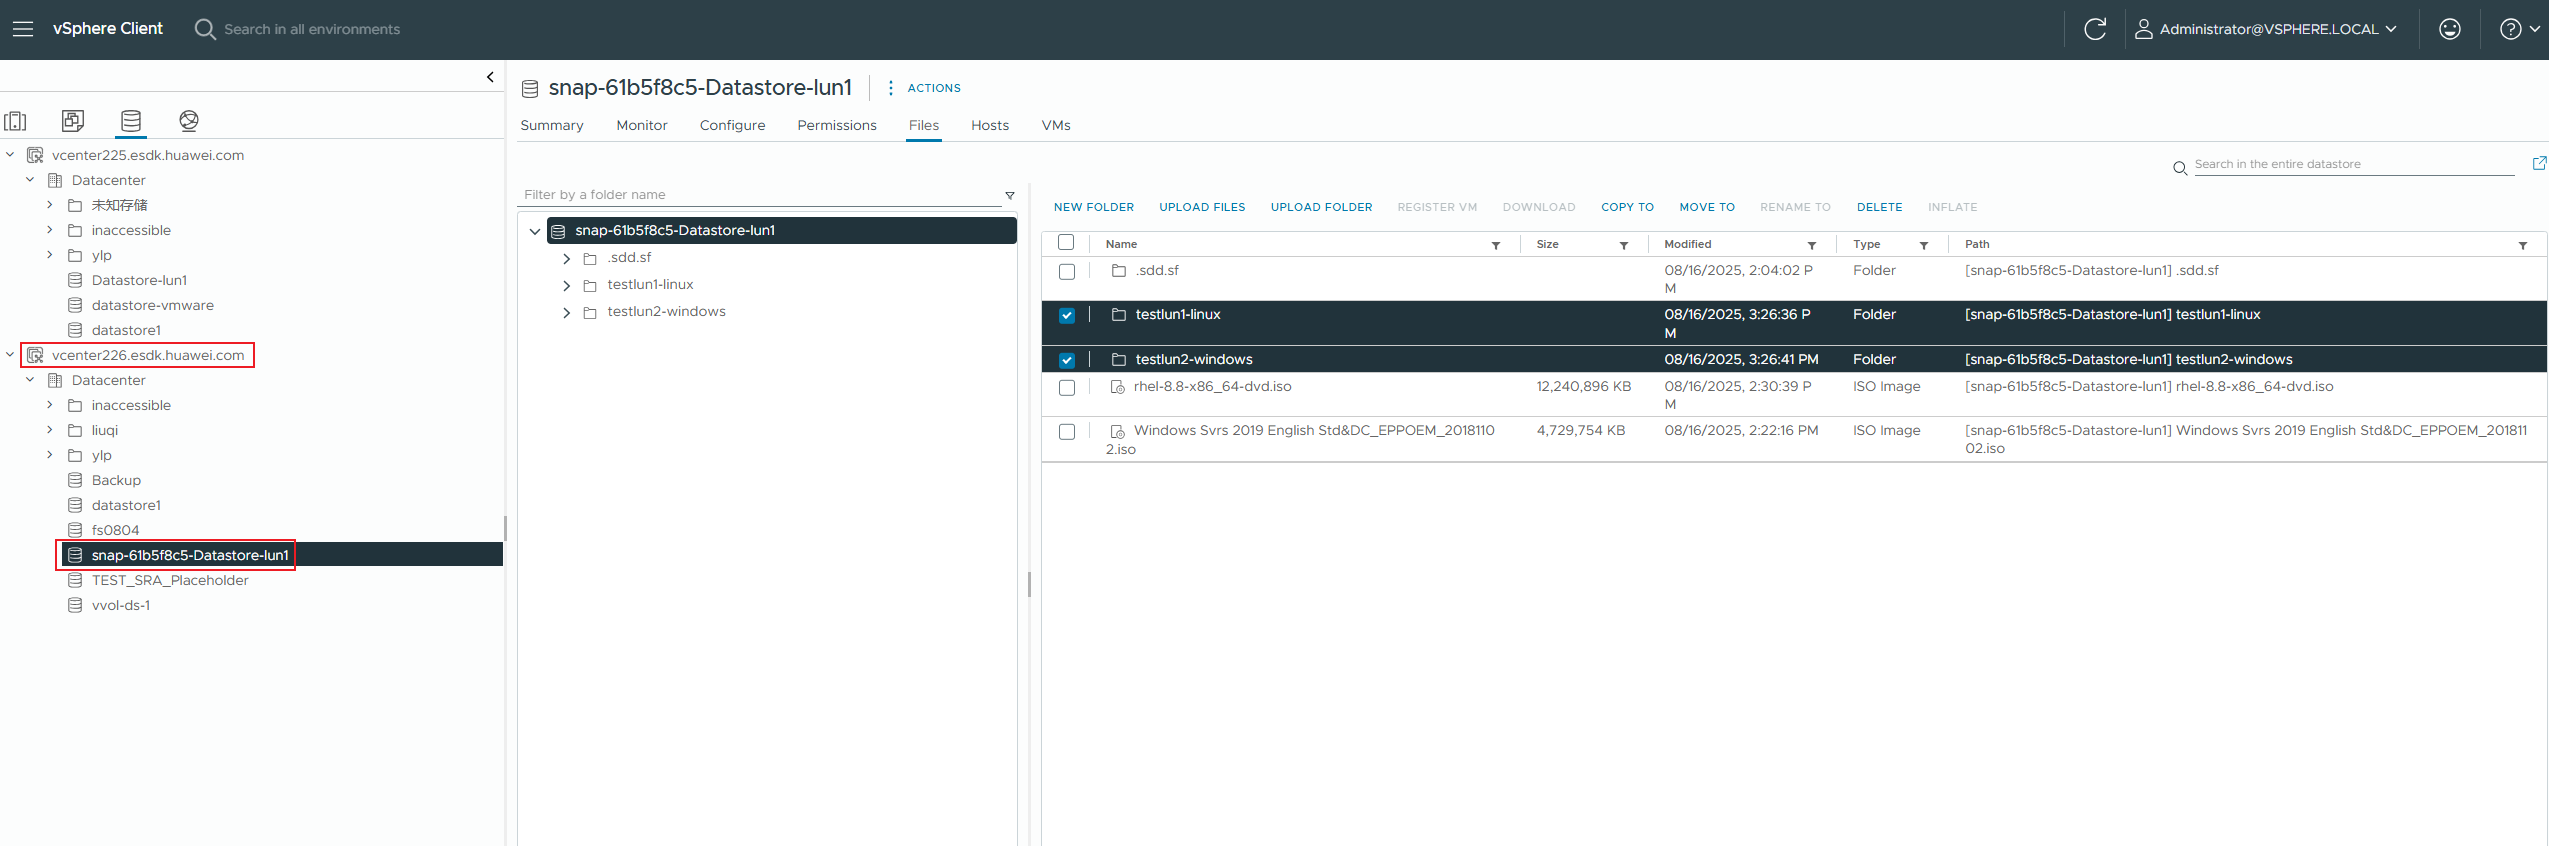Switch to Networking inventory view
The image size is (2549, 846).
coord(189,121)
